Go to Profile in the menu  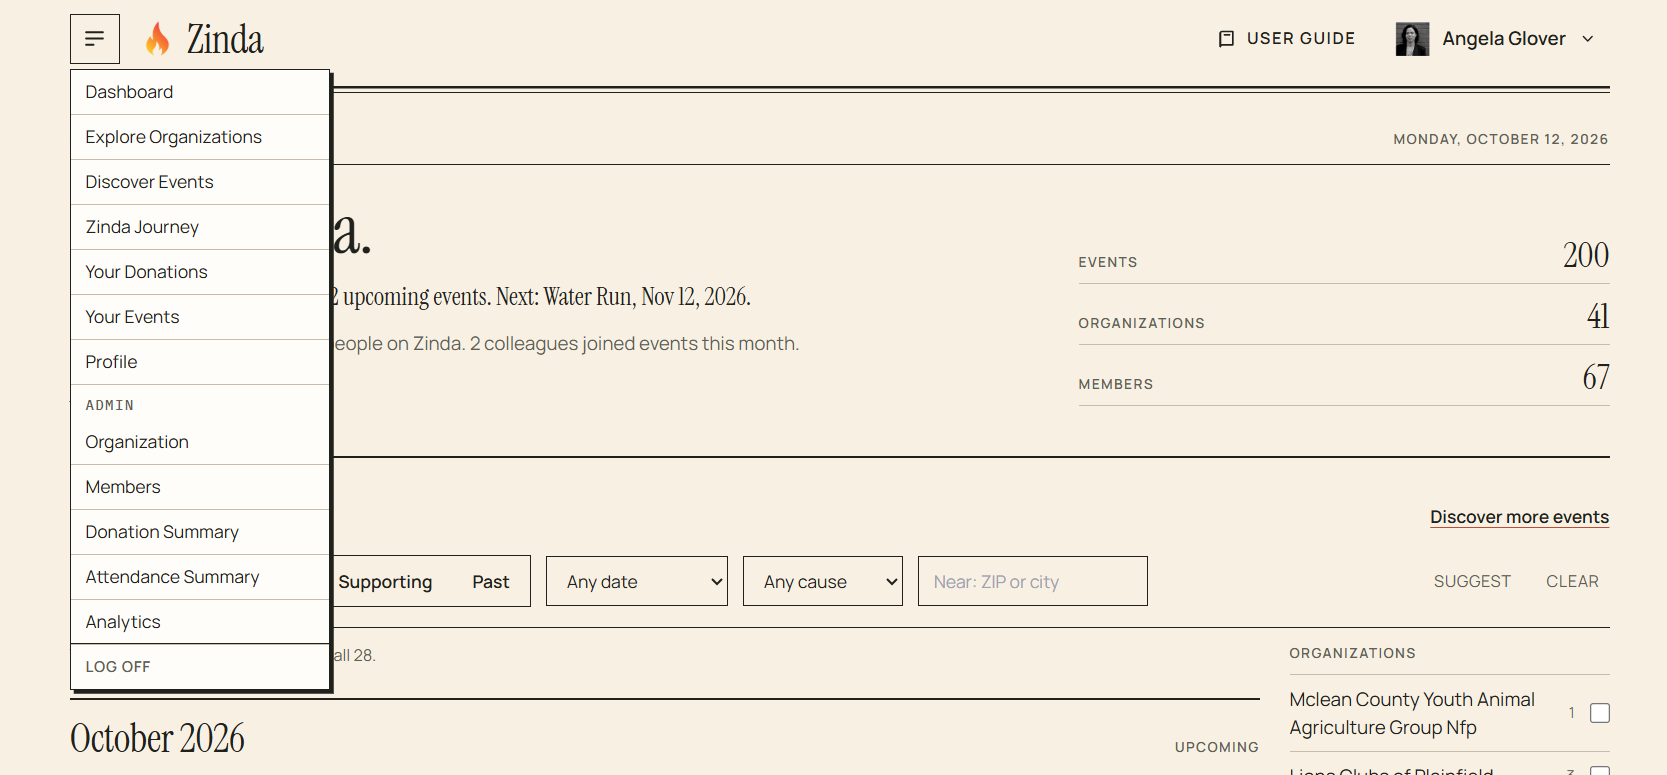click(200, 362)
